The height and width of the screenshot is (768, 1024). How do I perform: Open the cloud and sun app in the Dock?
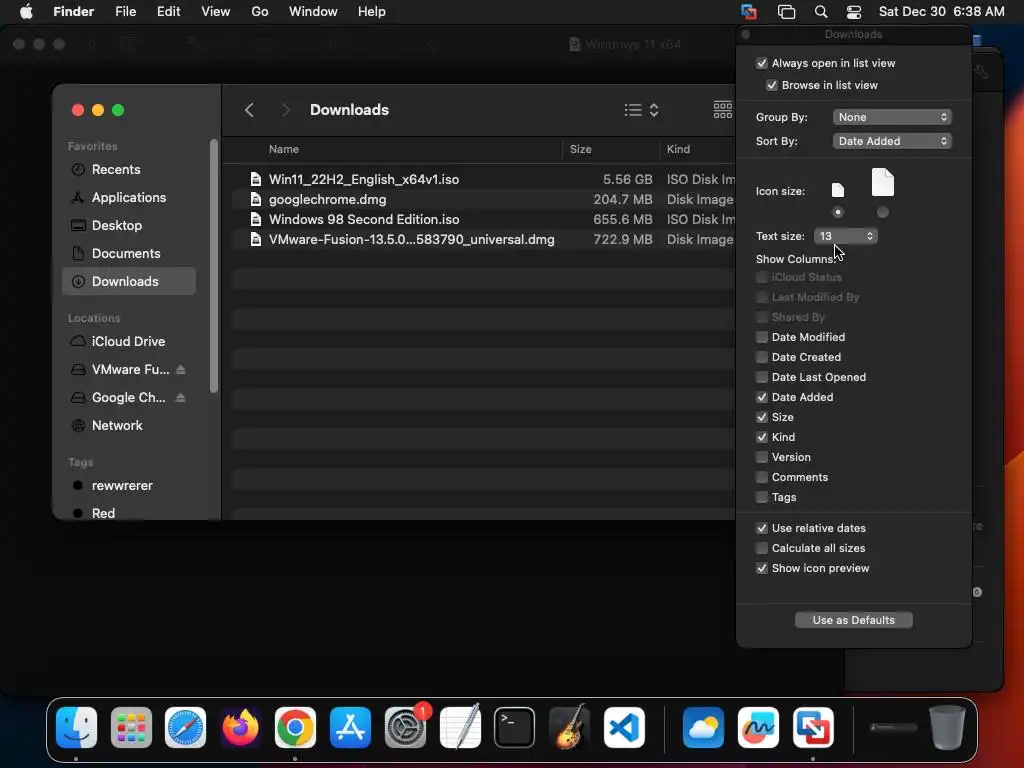click(703, 727)
